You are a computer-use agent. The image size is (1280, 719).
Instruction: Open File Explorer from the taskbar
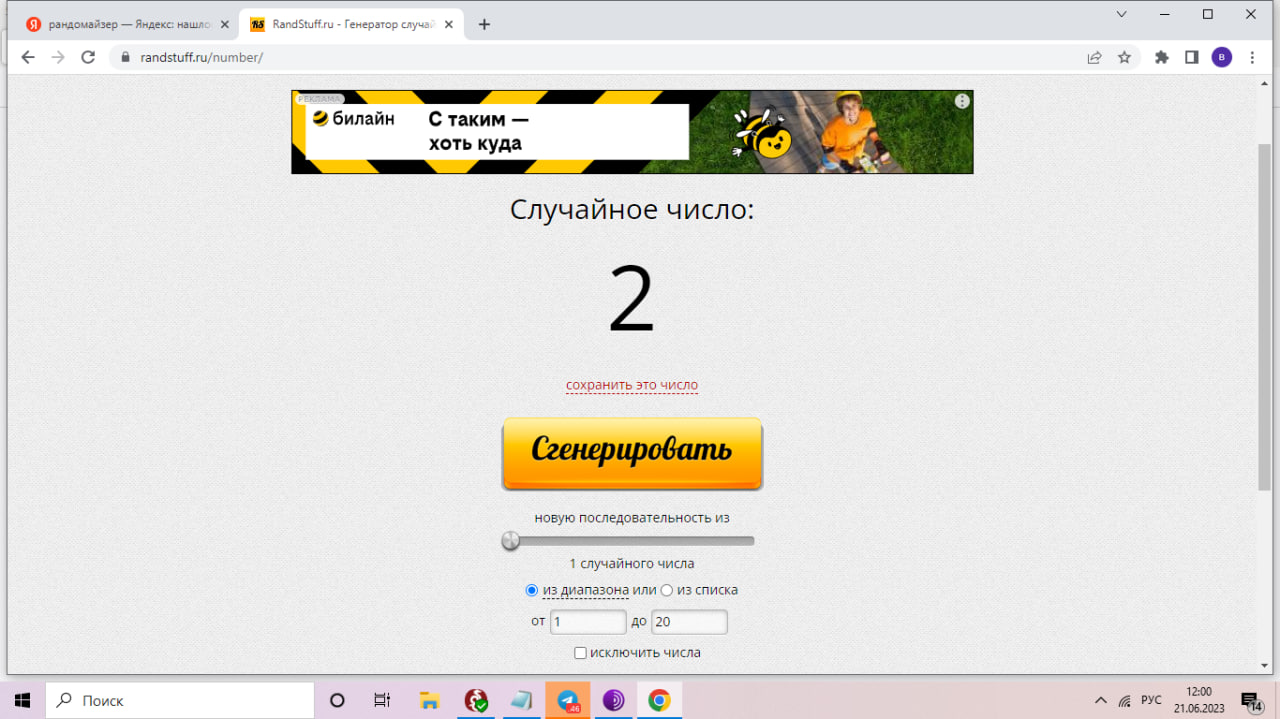pyautogui.click(x=429, y=700)
